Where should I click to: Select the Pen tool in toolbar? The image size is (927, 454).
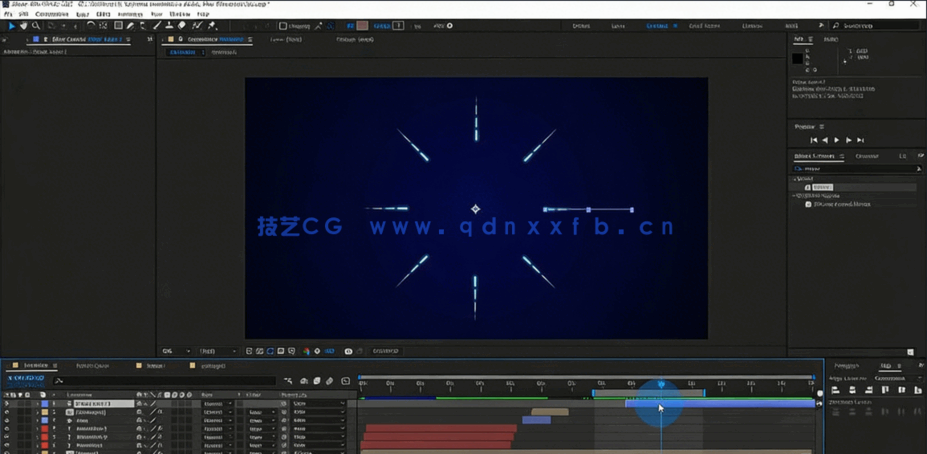pyautogui.click(x=131, y=26)
